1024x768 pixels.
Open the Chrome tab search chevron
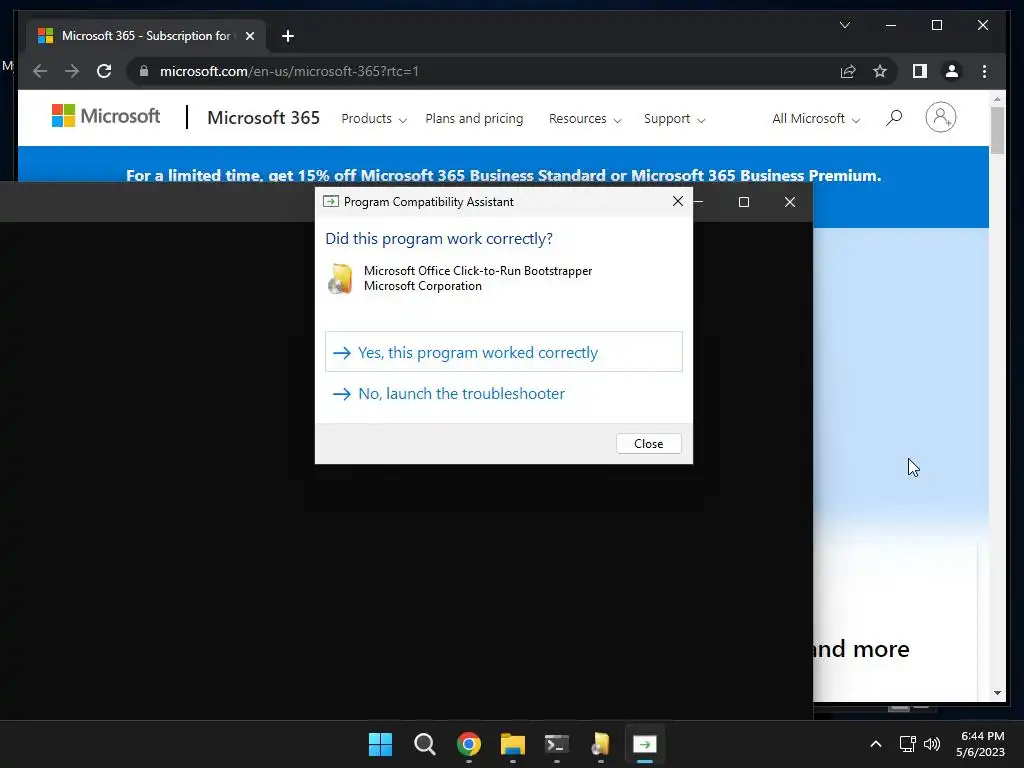coord(845,25)
